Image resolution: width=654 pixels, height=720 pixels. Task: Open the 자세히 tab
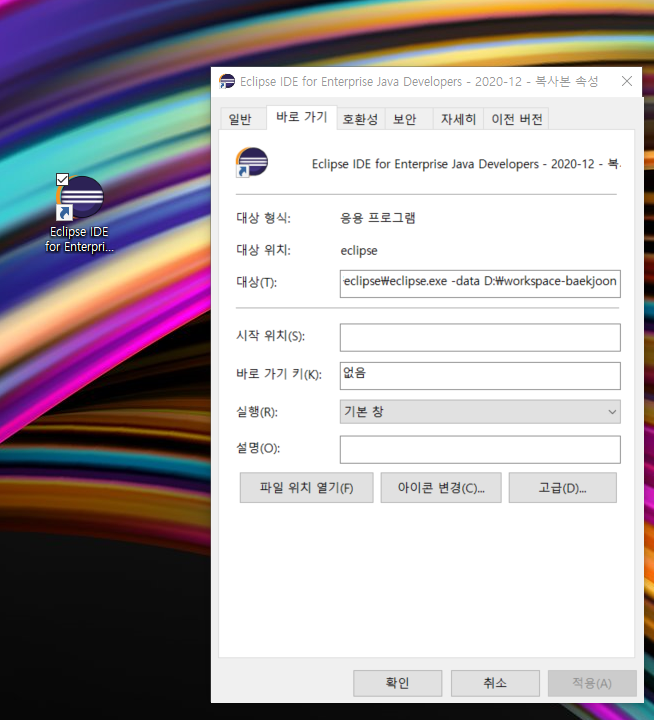pos(458,119)
